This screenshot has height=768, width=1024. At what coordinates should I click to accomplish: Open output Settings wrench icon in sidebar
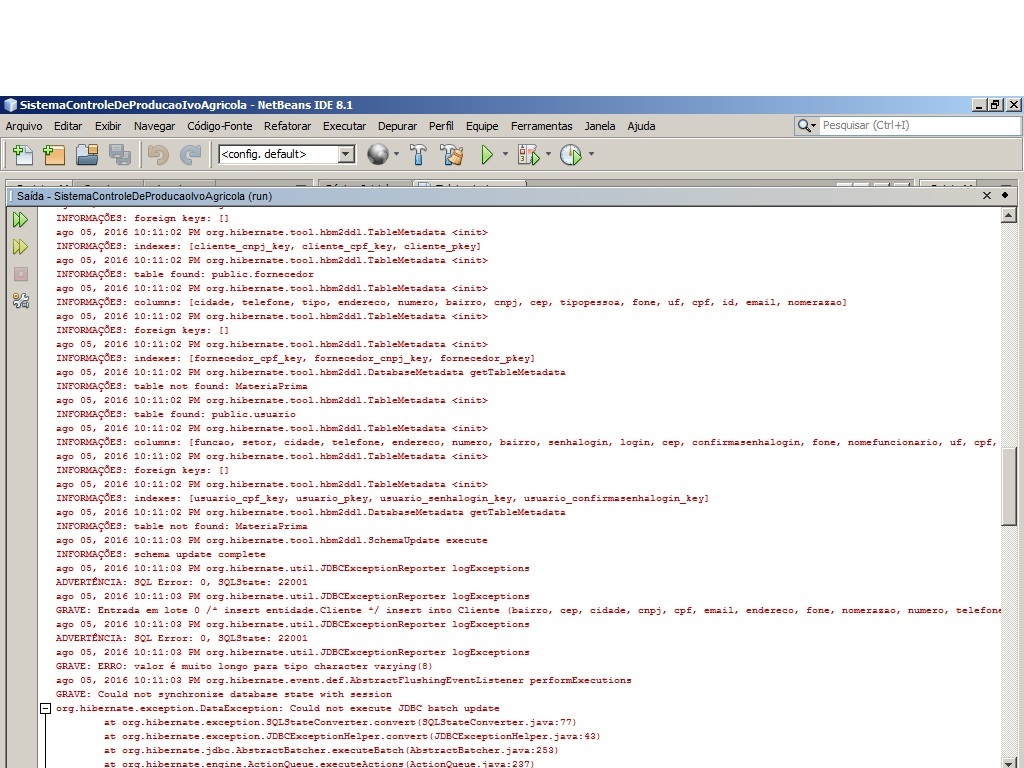click(21, 300)
